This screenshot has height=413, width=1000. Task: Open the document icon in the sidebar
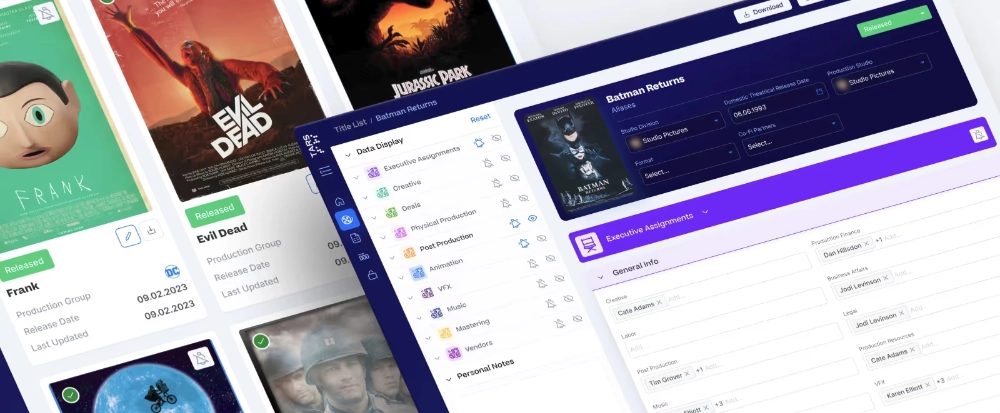pos(356,238)
